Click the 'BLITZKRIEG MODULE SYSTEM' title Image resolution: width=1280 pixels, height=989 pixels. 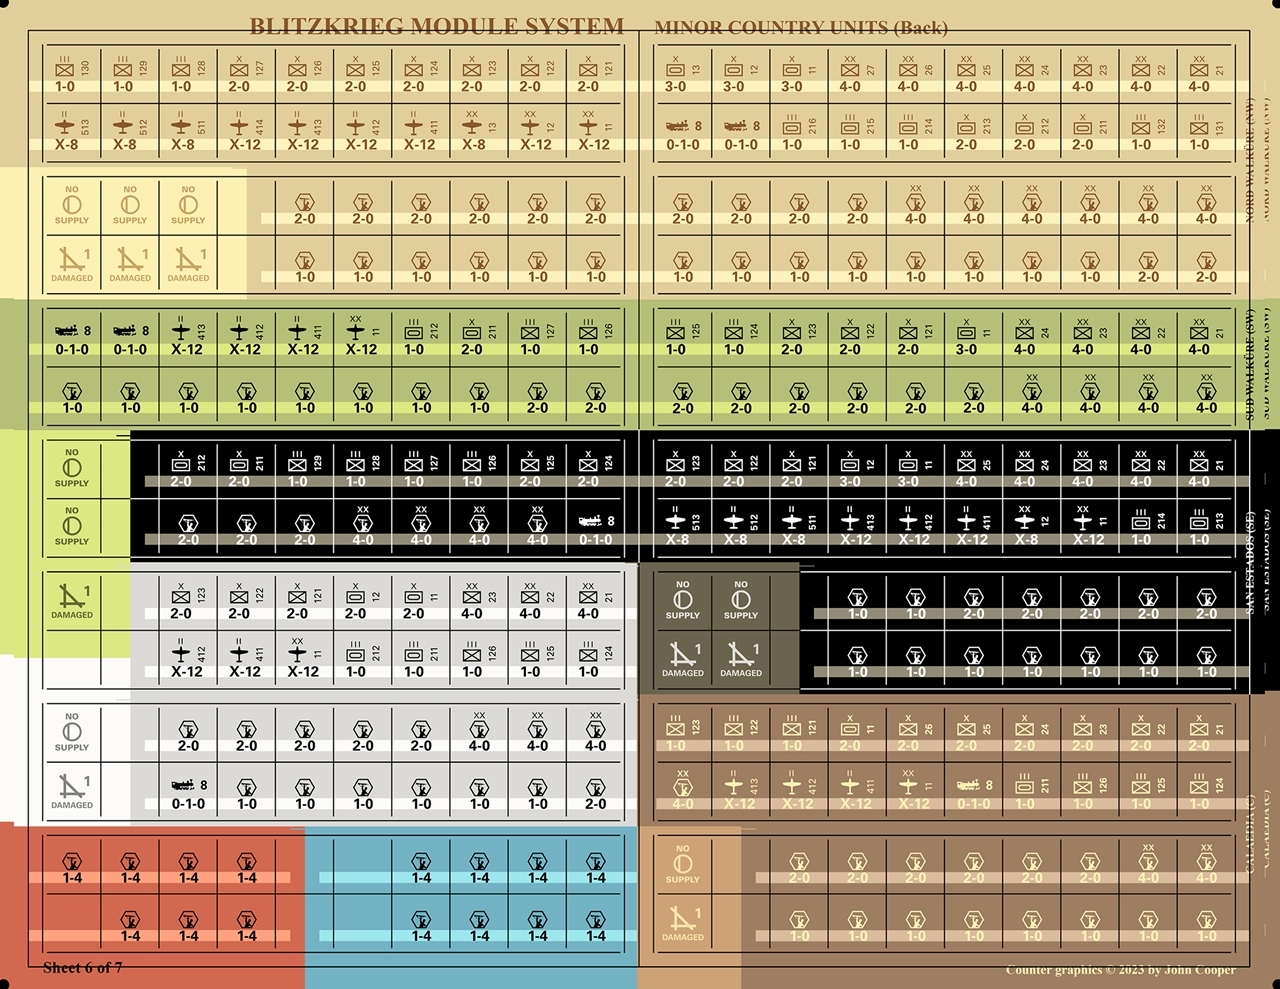(x=436, y=26)
